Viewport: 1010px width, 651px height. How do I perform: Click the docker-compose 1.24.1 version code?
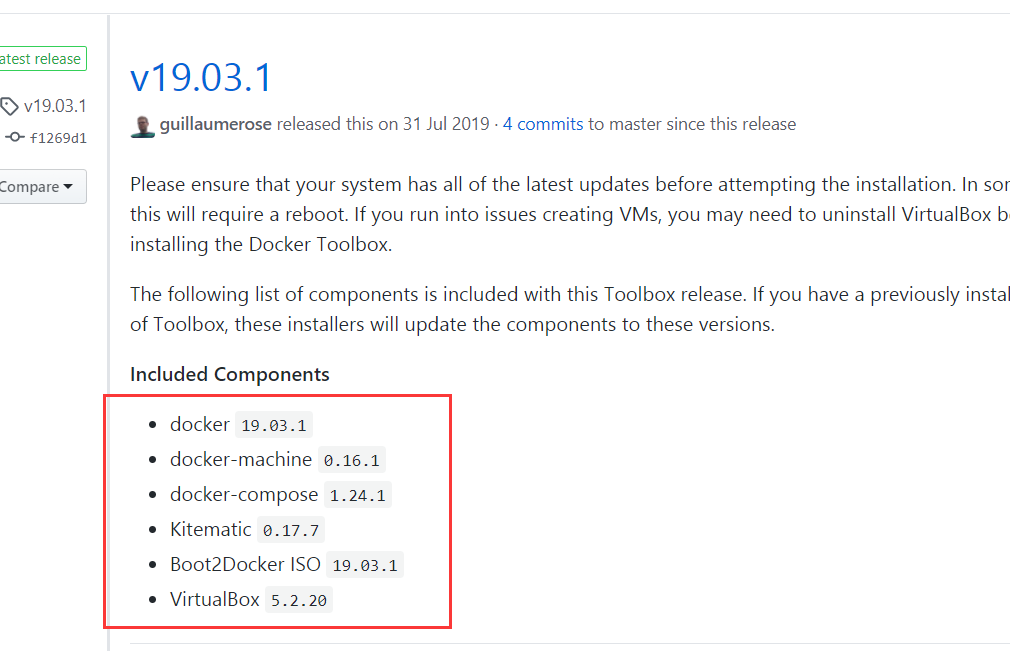357,495
